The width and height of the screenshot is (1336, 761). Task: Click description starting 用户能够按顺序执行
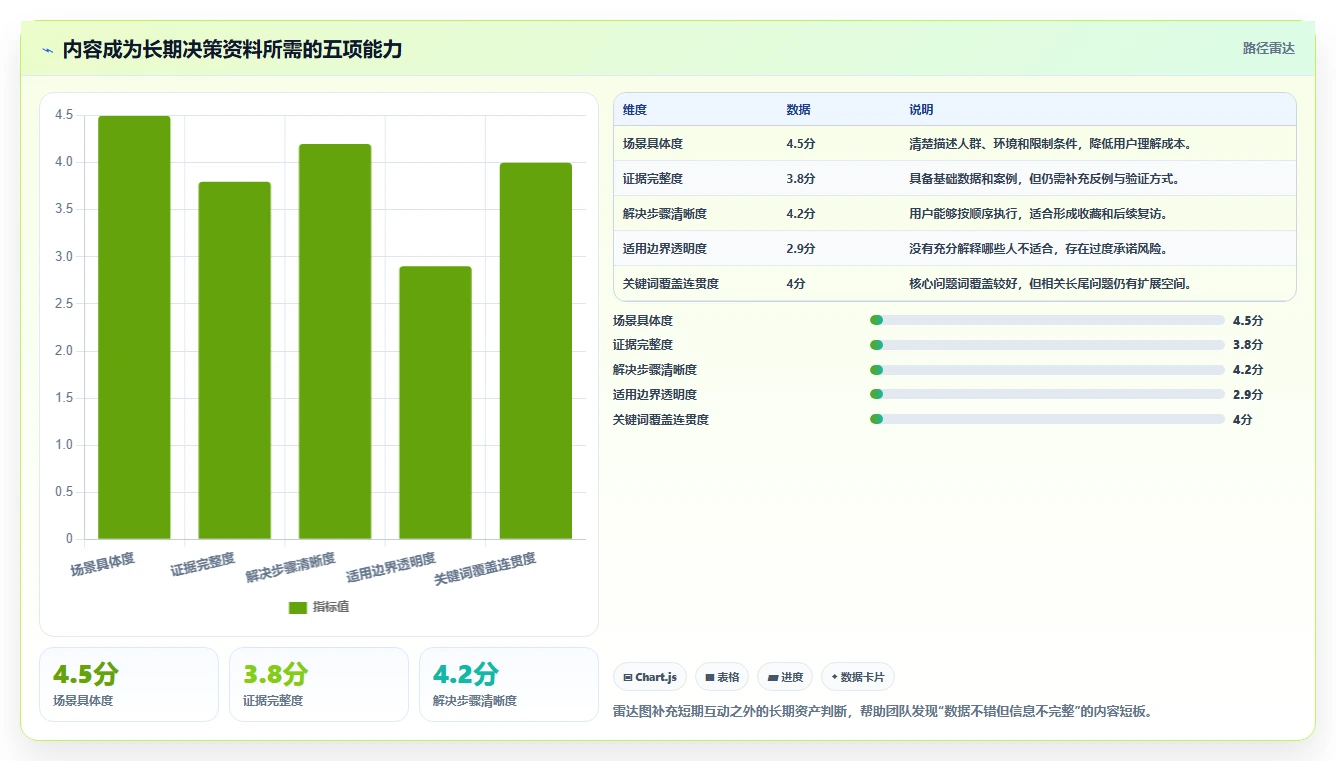(1038, 214)
